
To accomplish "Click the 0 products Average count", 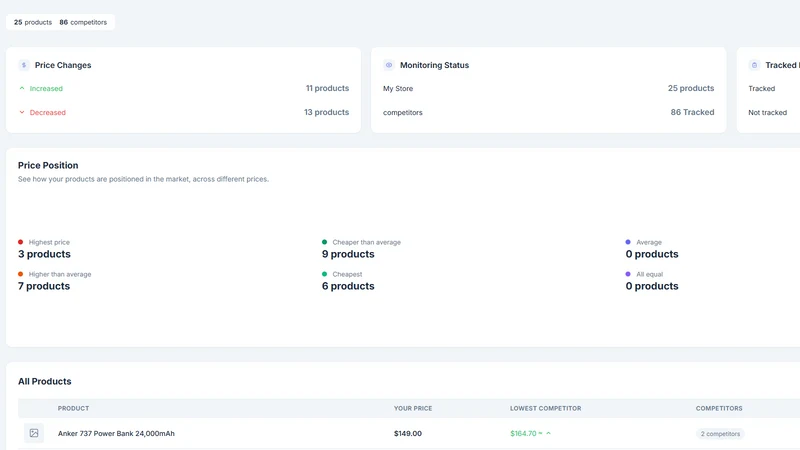I will click(652, 254).
